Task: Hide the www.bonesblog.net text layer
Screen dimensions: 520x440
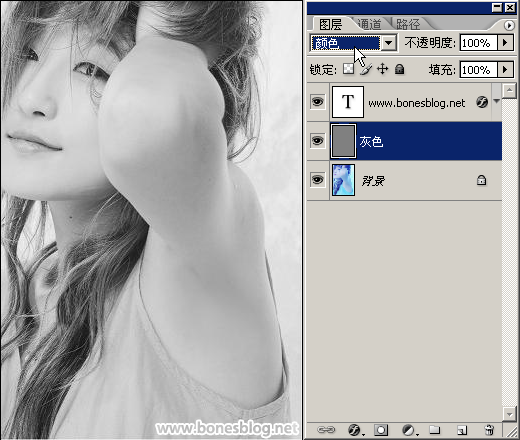Action: (317, 101)
